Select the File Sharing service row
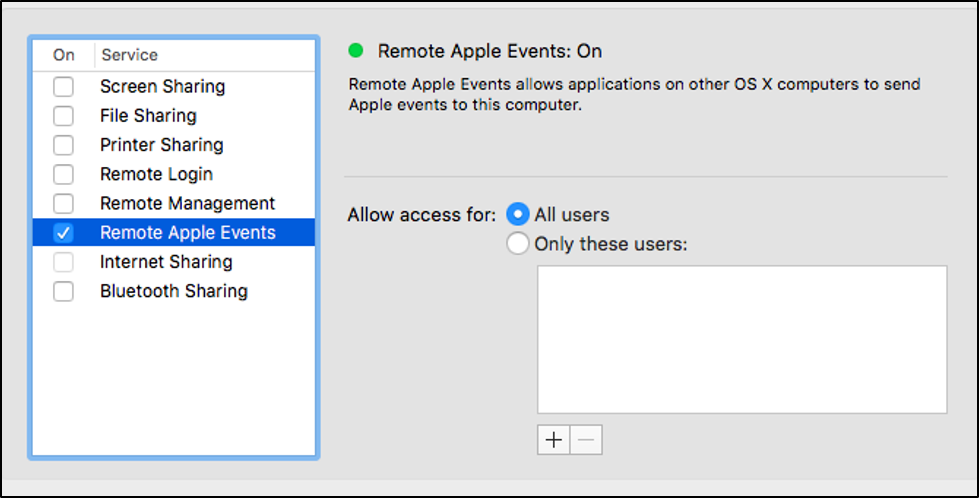The image size is (979, 498). pos(174,115)
